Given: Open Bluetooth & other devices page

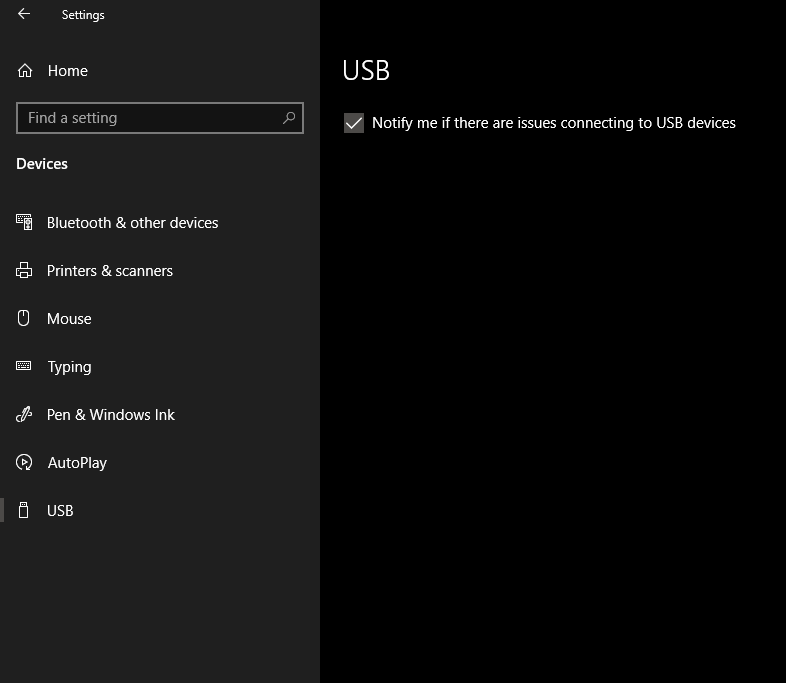Looking at the screenshot, I should (132, 222).
